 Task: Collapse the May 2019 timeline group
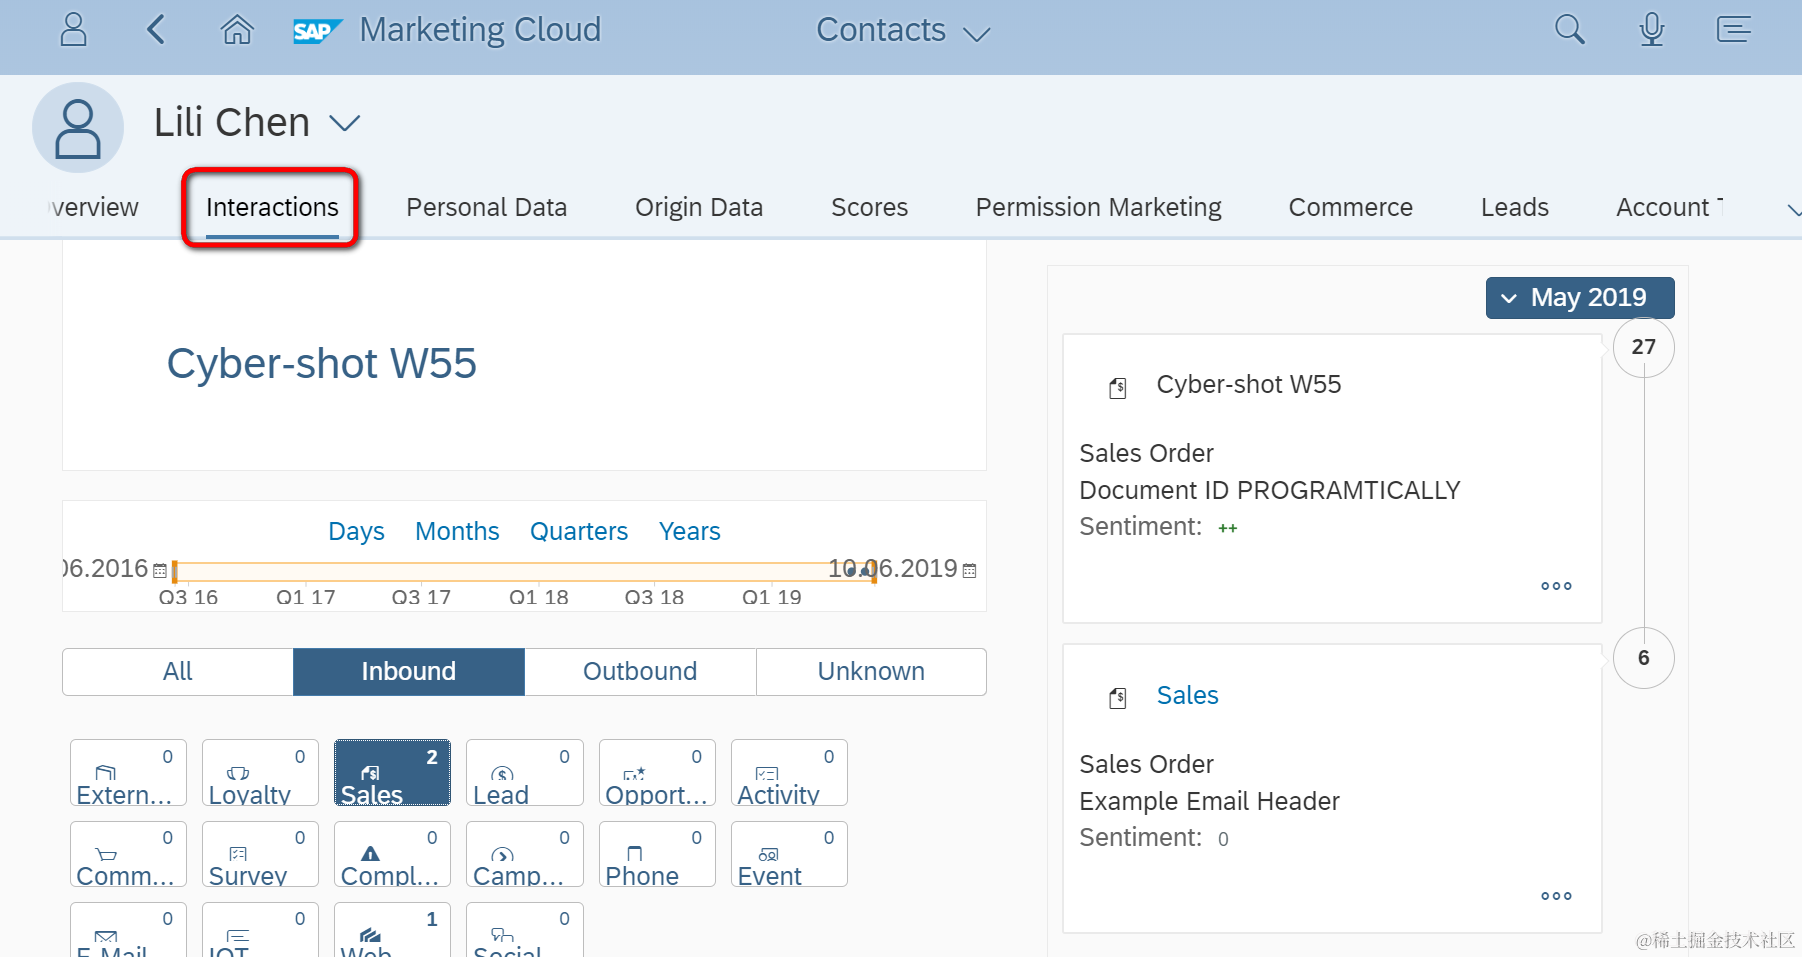[x=1580, y=298]
